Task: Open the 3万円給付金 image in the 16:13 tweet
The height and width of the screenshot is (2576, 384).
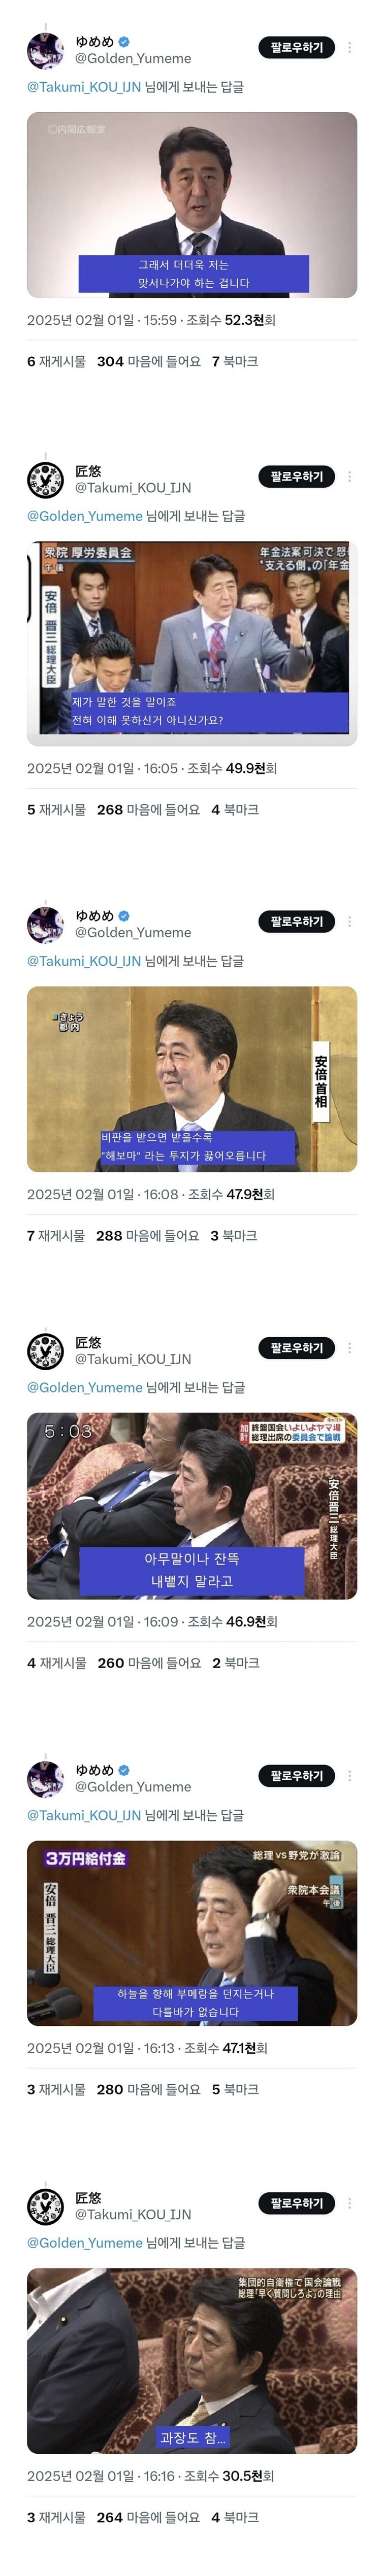Action: pos(192,1933)
